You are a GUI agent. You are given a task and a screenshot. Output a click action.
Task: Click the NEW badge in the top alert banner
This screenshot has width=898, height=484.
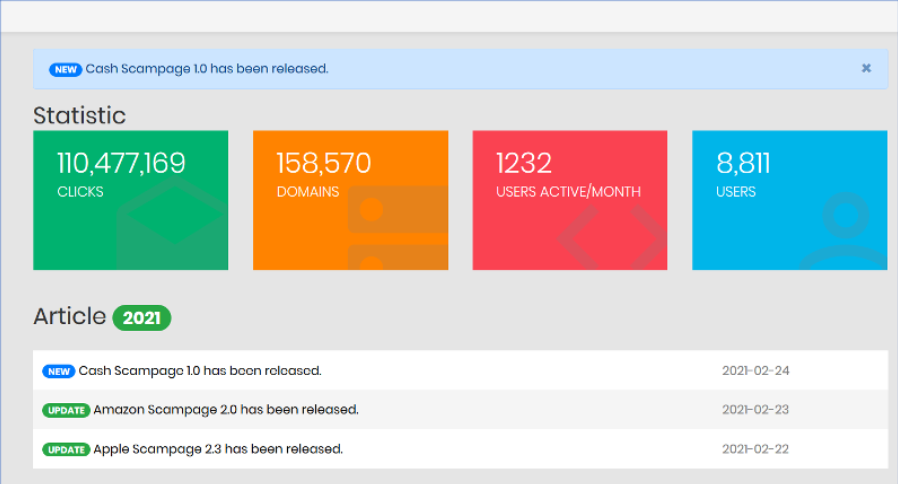[x=65, y=70]
